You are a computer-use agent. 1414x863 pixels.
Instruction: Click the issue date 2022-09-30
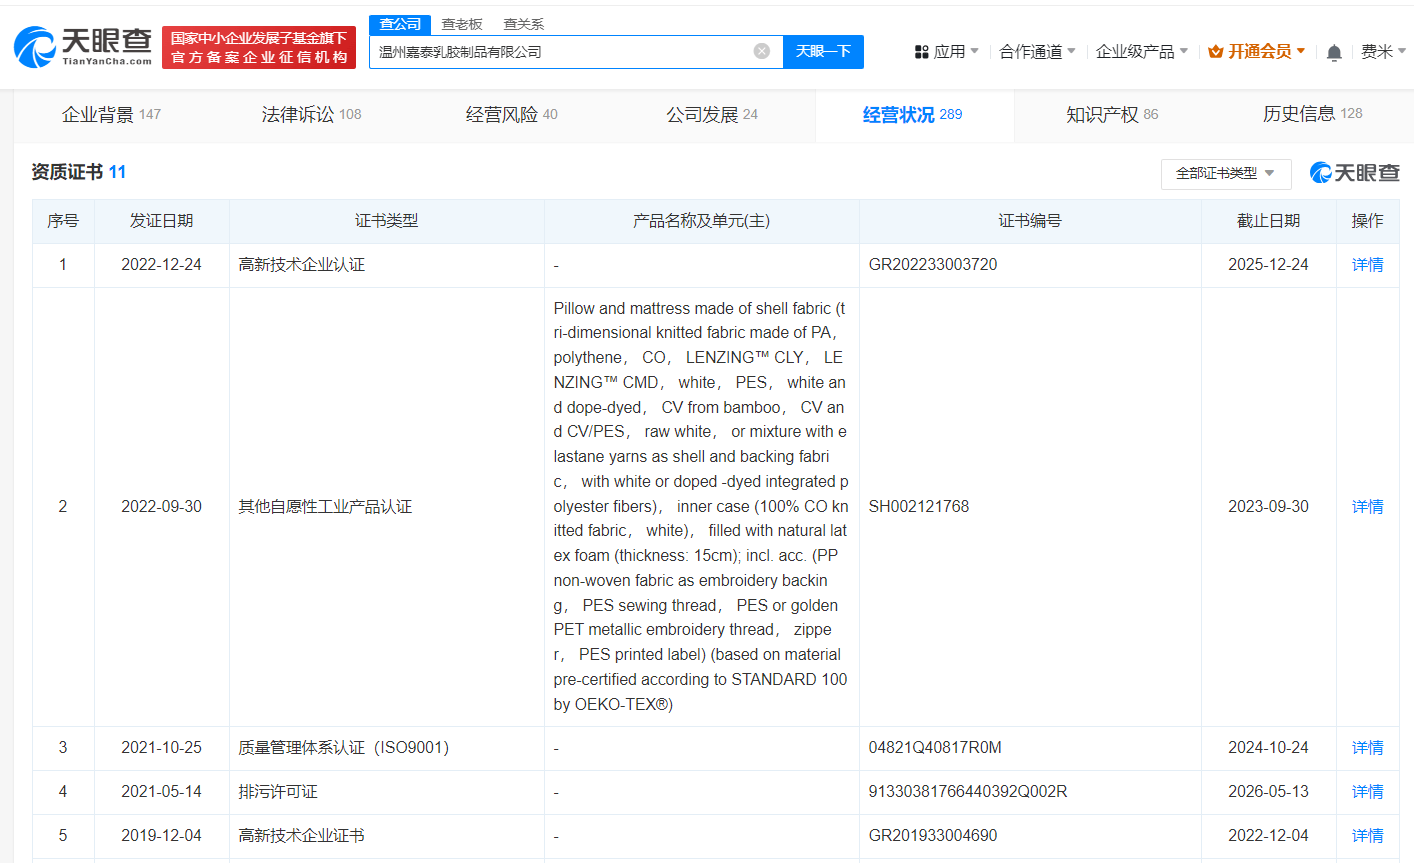click(161, 507)
